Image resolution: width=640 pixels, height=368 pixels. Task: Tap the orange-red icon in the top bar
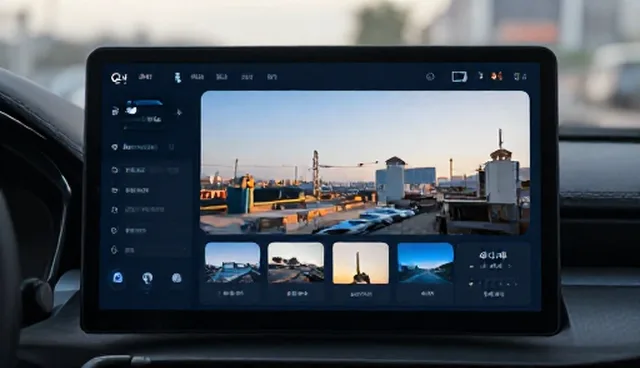click(497, 76)
